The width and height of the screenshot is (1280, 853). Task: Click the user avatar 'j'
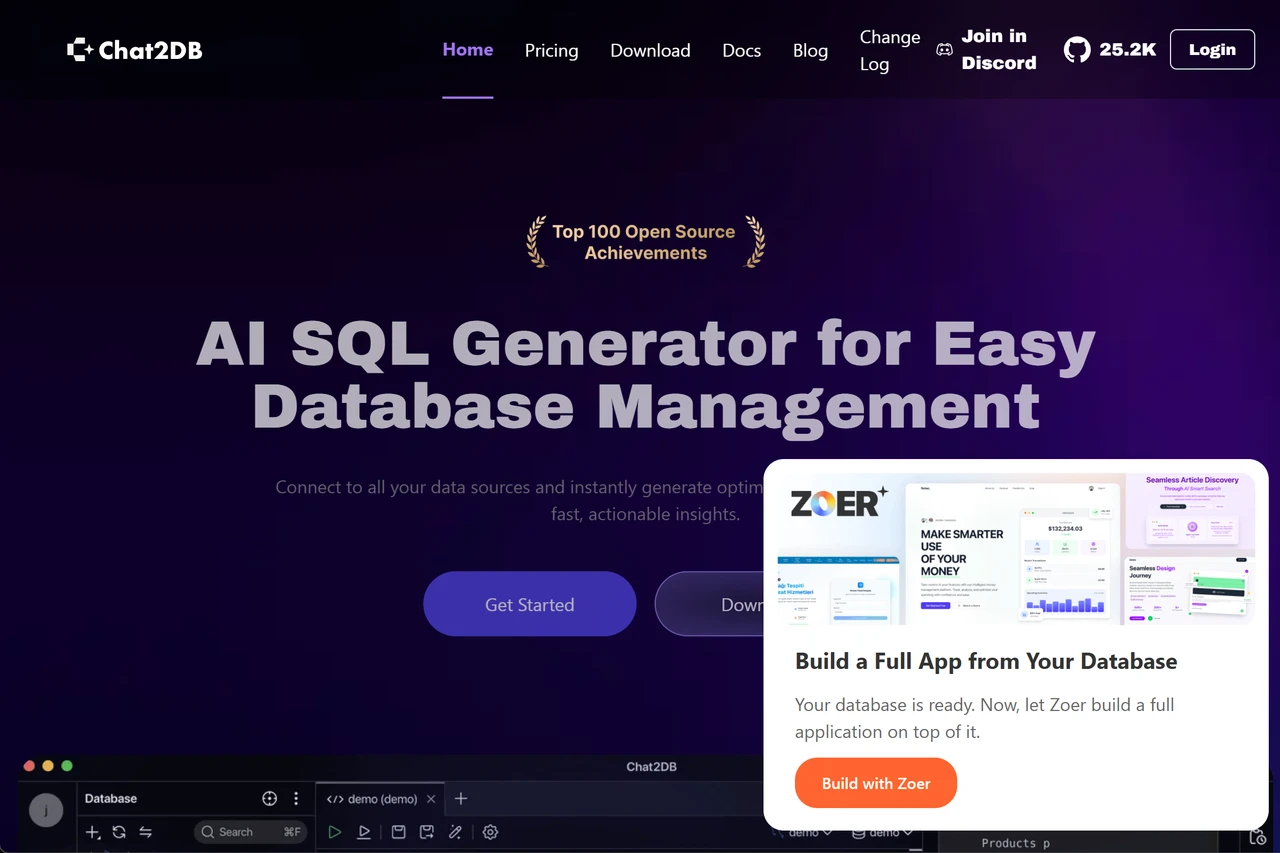pyautogui.click(x=46, y=810)
